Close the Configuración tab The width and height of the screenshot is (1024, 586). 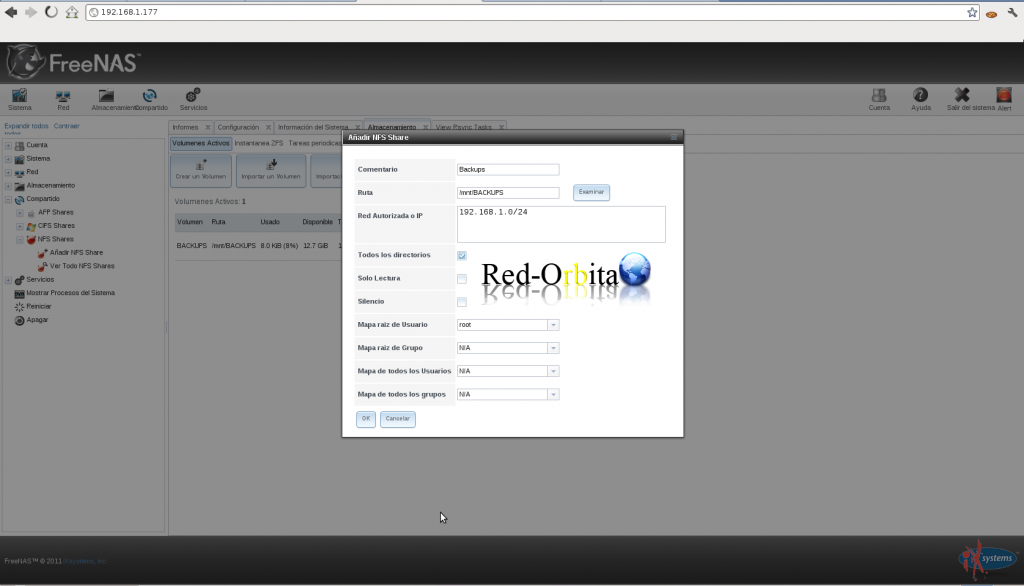tap(268, 127)
